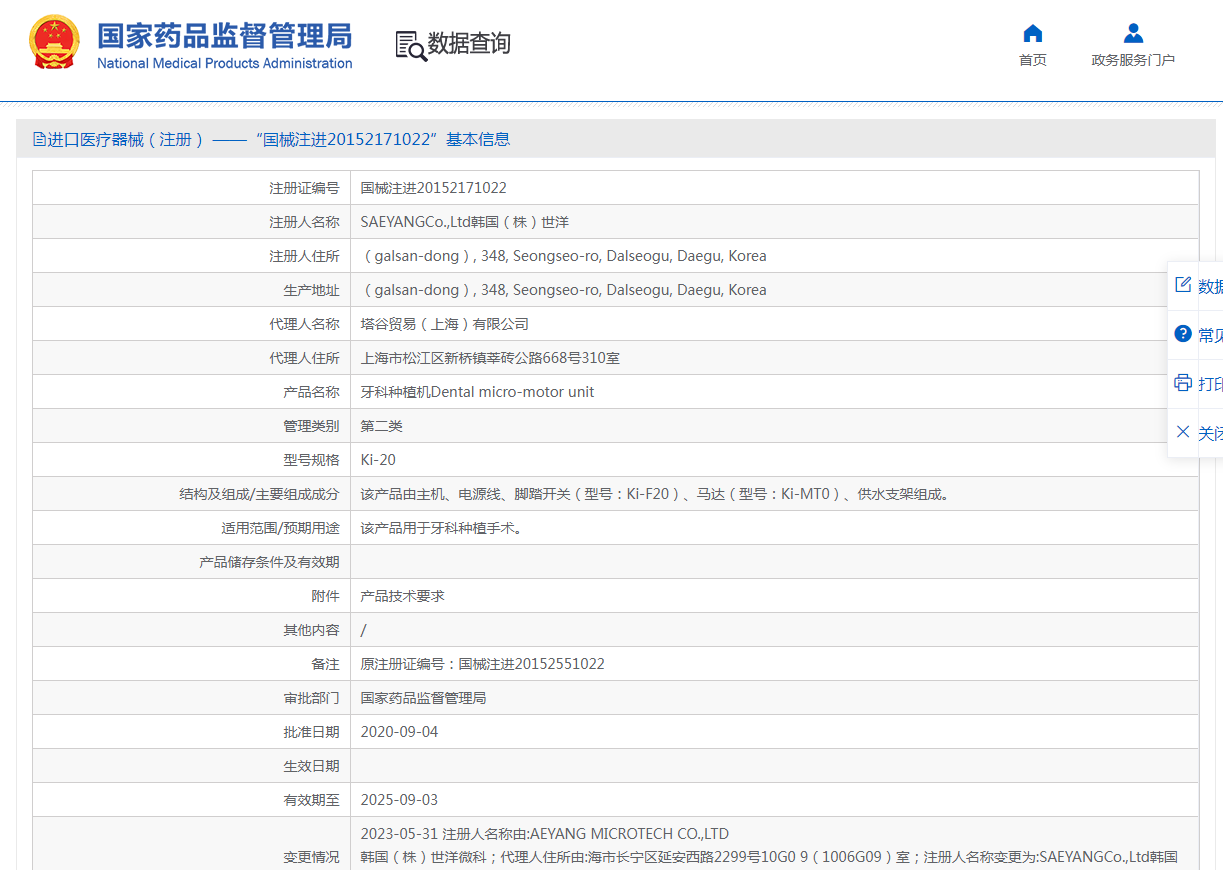
Task: Click the 审批部门 row label
Action: [x=311, y=698]
